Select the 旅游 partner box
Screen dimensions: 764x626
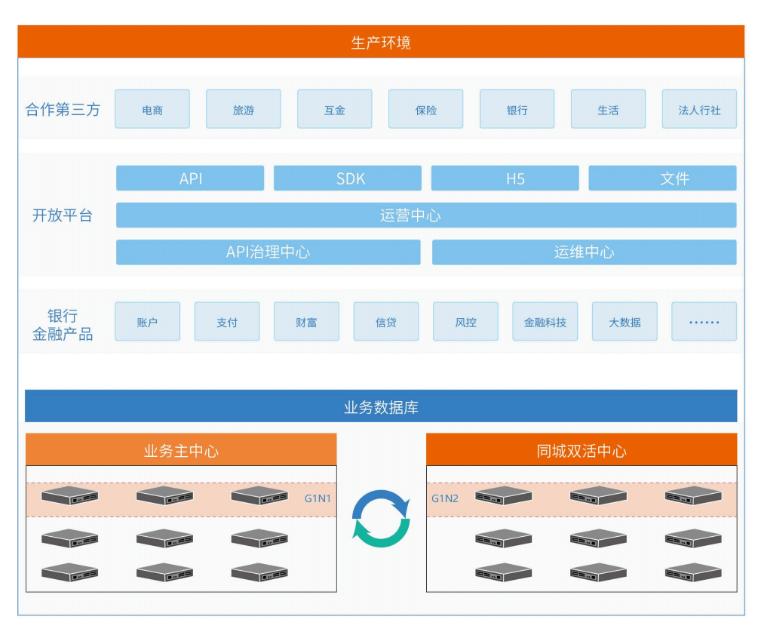(243, 110)
